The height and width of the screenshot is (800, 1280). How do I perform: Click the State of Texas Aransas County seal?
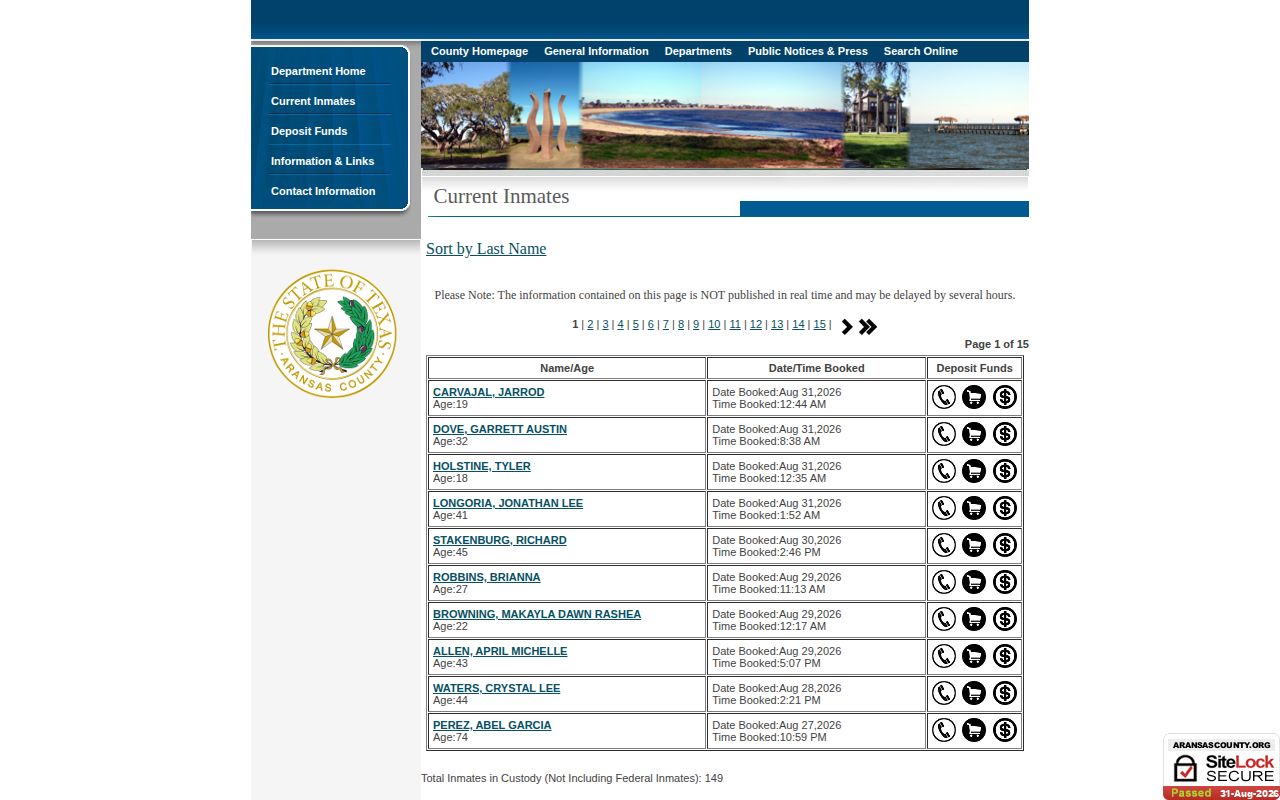coord(332,333)
